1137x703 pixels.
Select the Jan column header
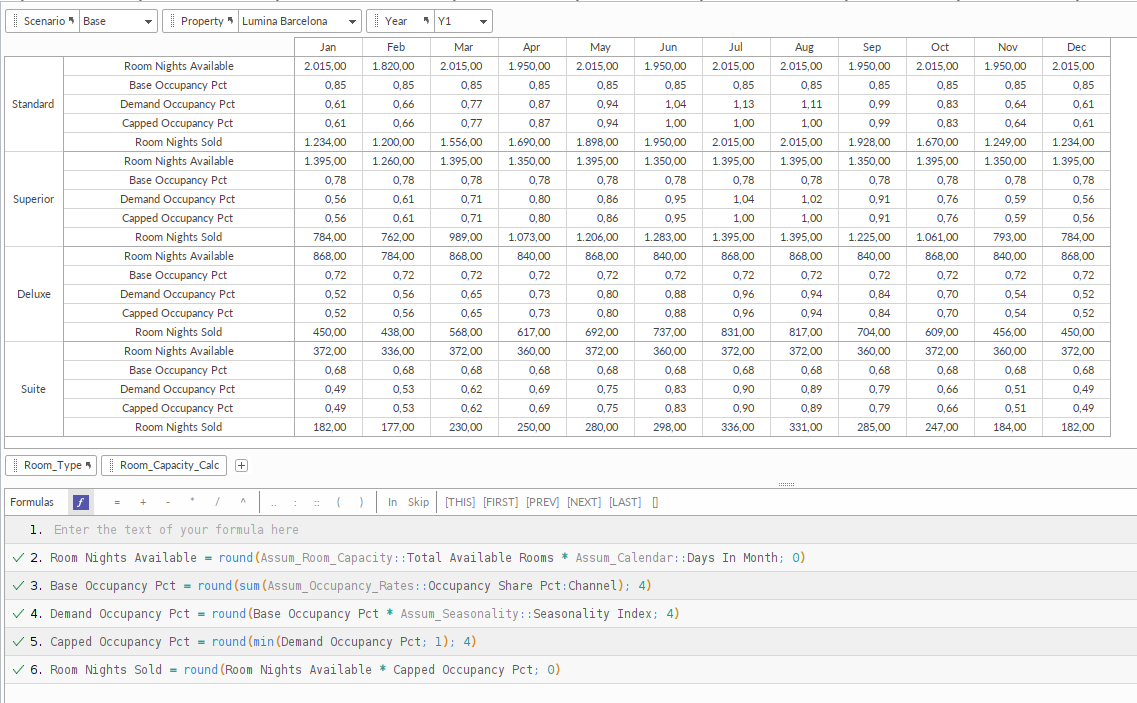[328, 47]
